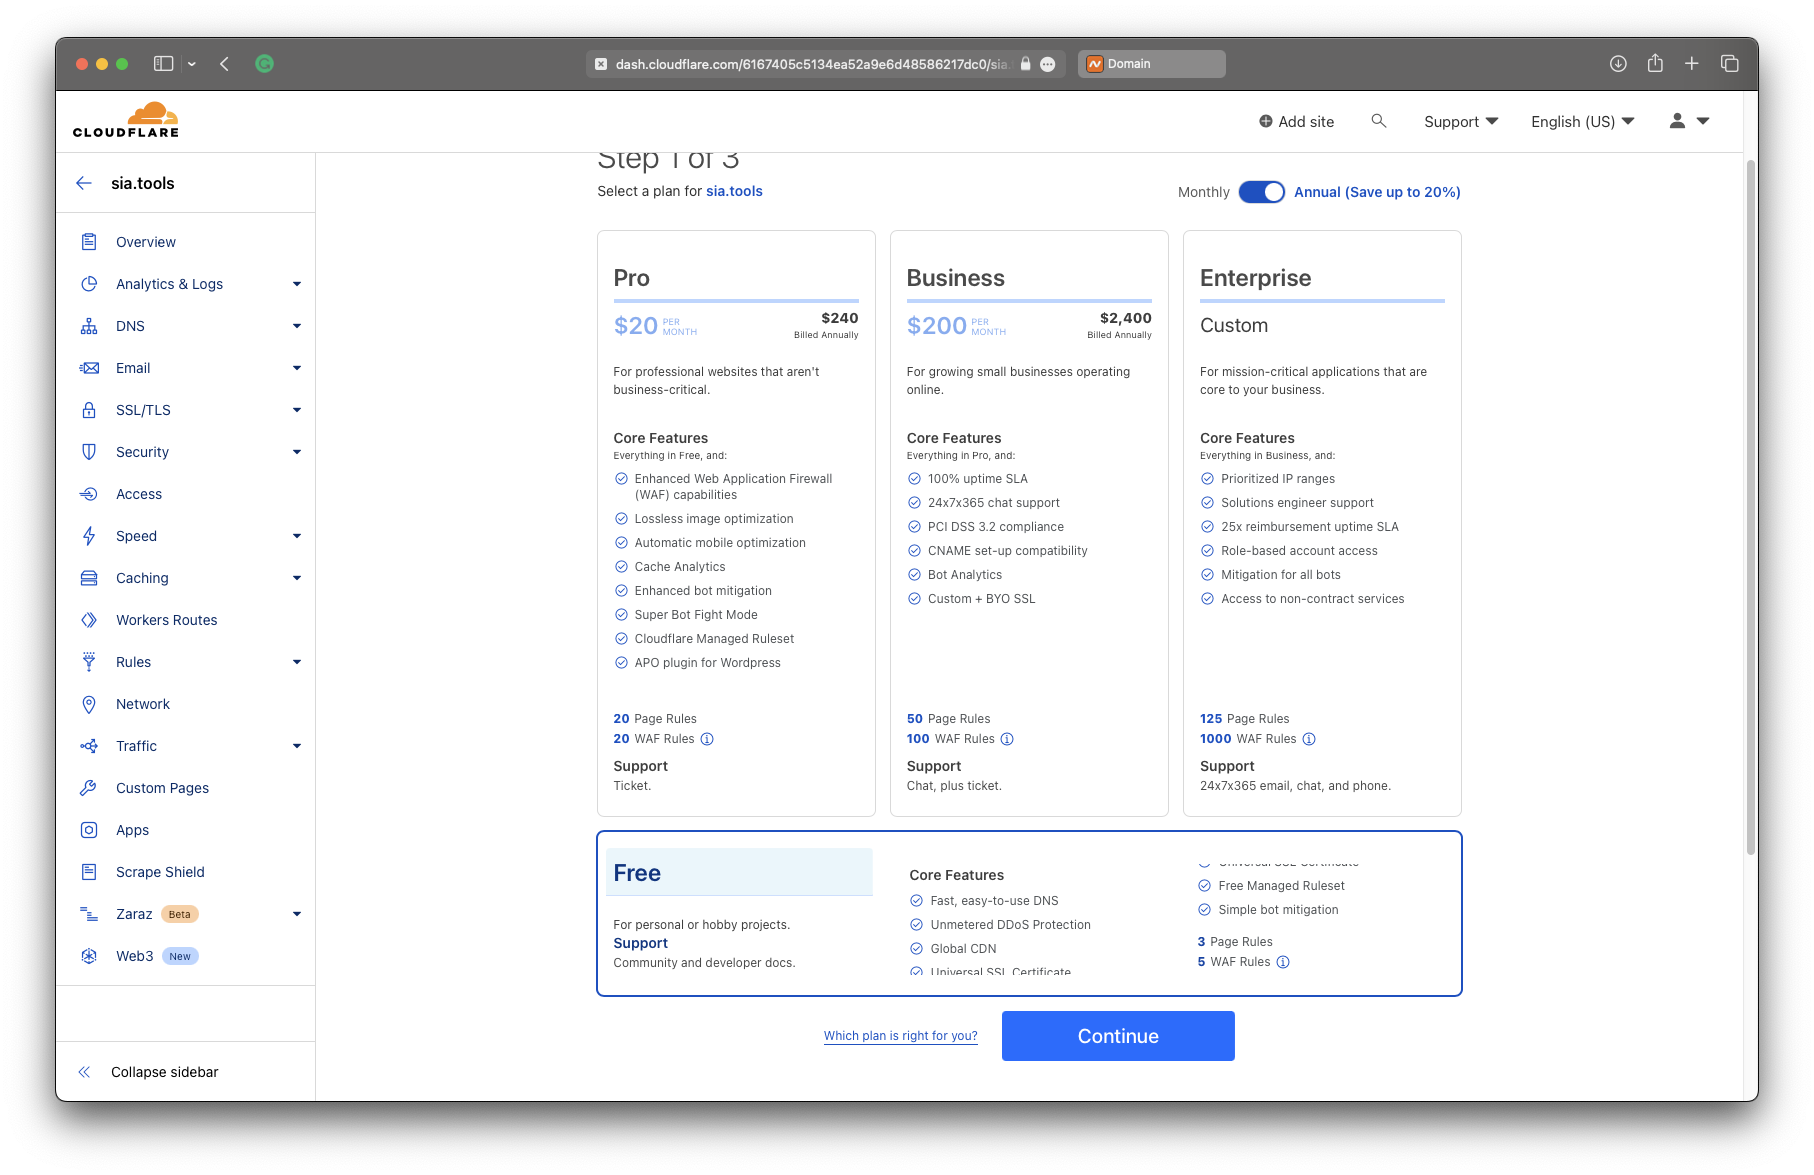This screenshot has width=1814, height=1175.
Task: Toggle the Monthly/Annual billing switch
Action: pyautogui.click(x=1261, y=192)
